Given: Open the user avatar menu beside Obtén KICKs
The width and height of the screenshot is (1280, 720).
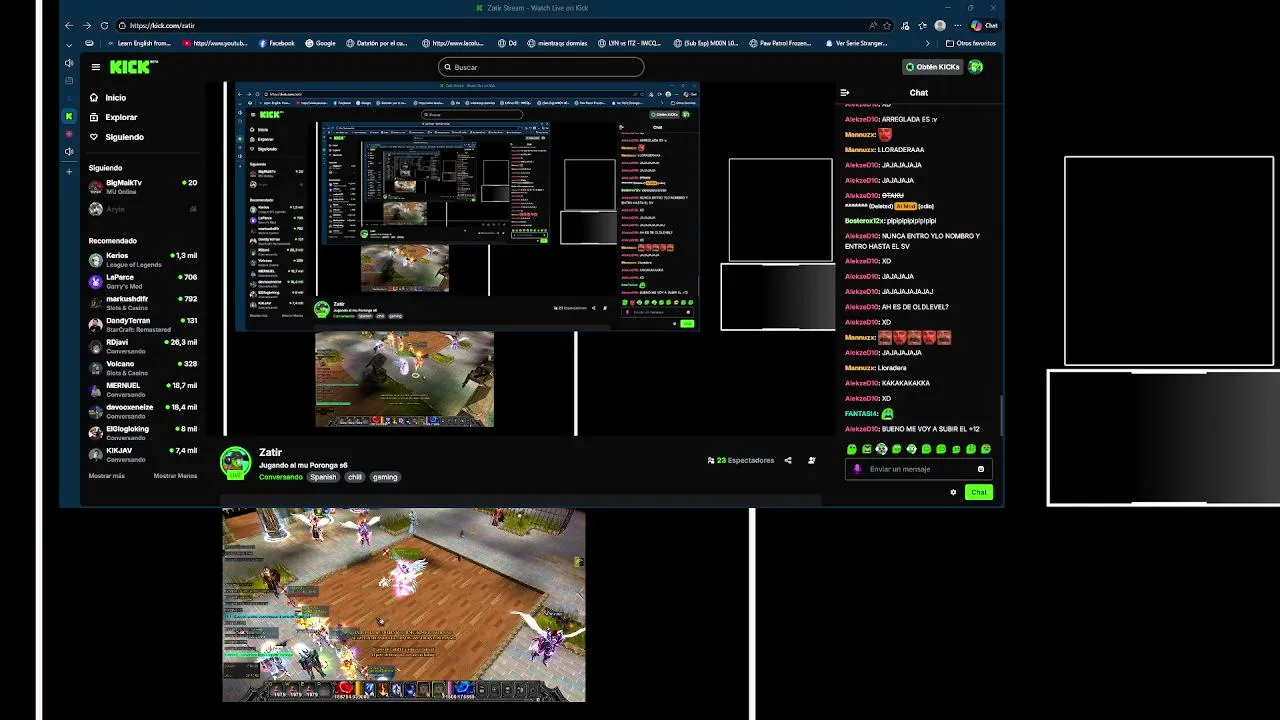Looking at the screenshot, I should click(x=976, y=67).
